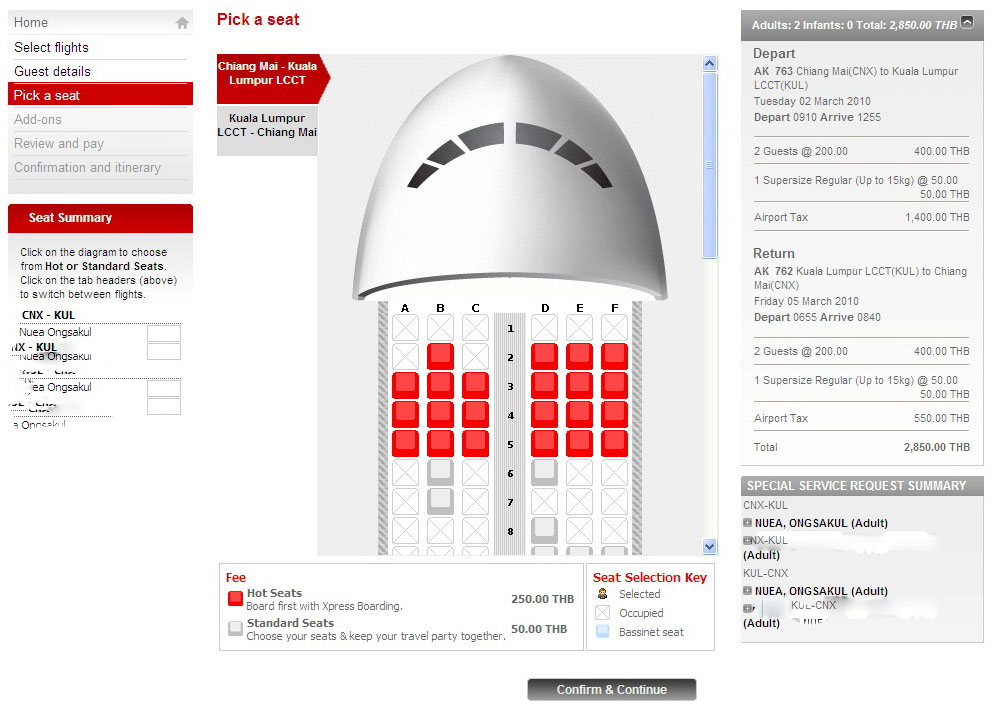
Task: Expand NUEA, ONGSAKUL under CNX-KUL requests
Action: click(x=747, y=523)
